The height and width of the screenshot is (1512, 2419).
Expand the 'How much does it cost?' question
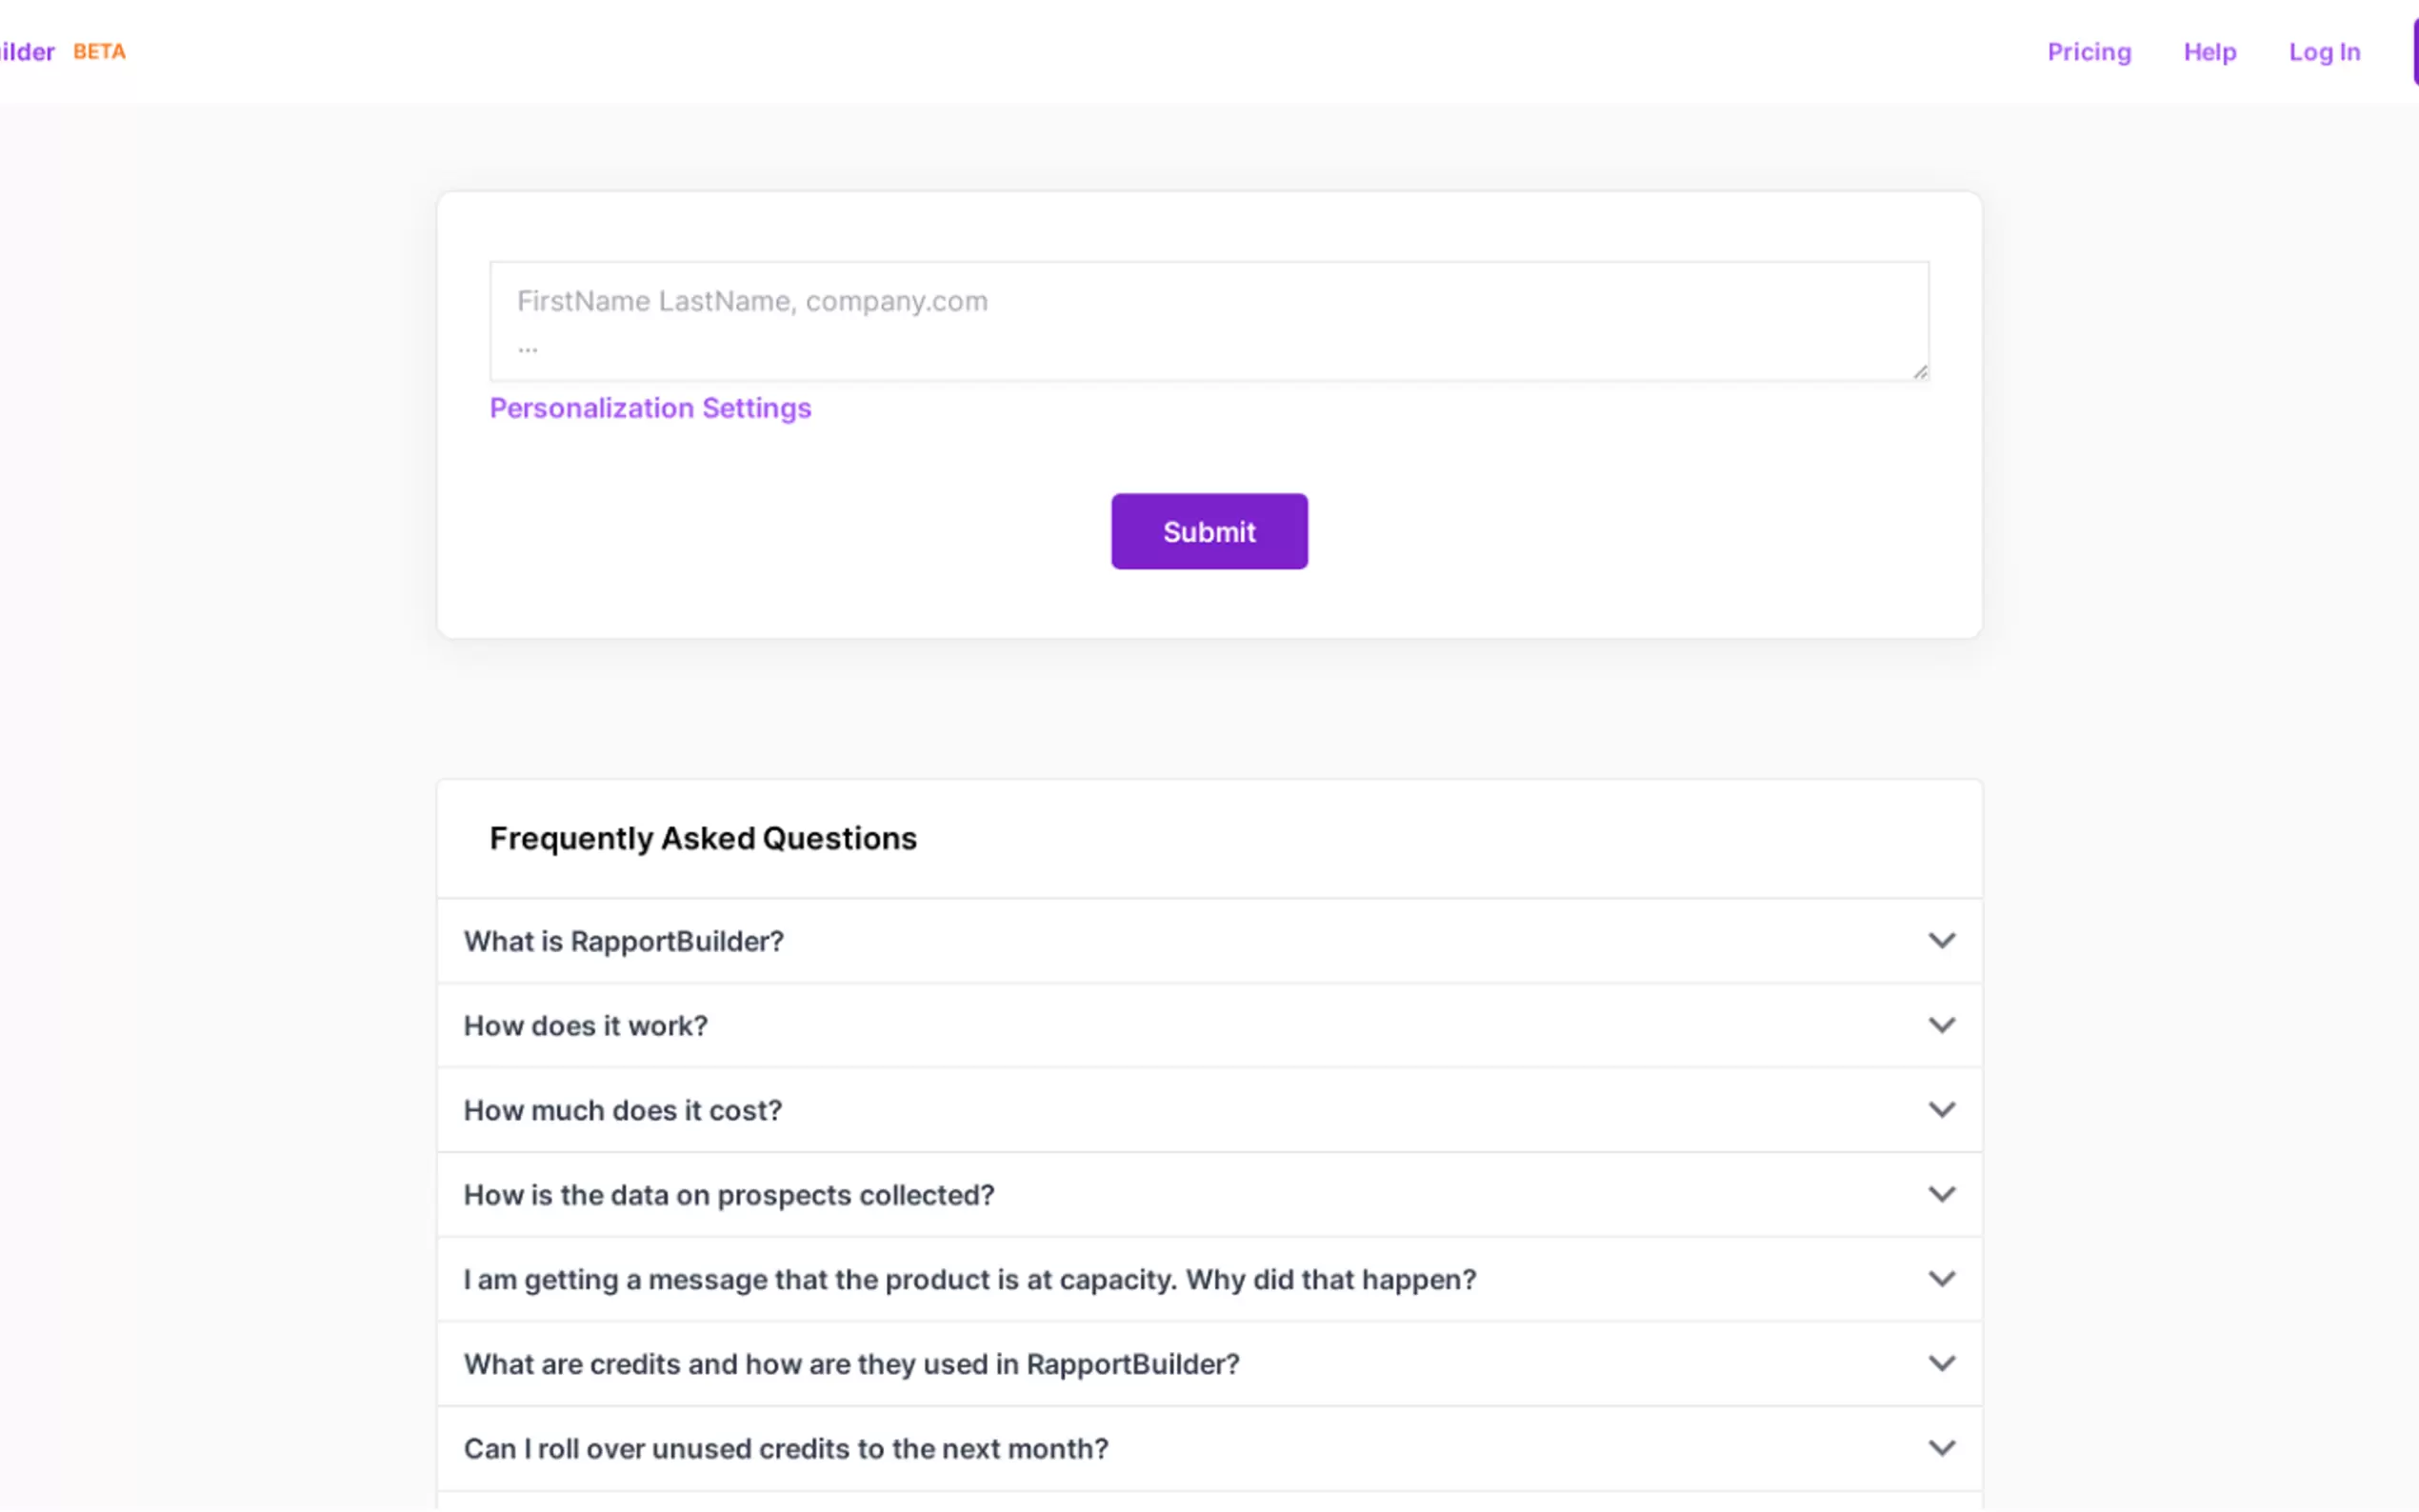coord(622,1110)
